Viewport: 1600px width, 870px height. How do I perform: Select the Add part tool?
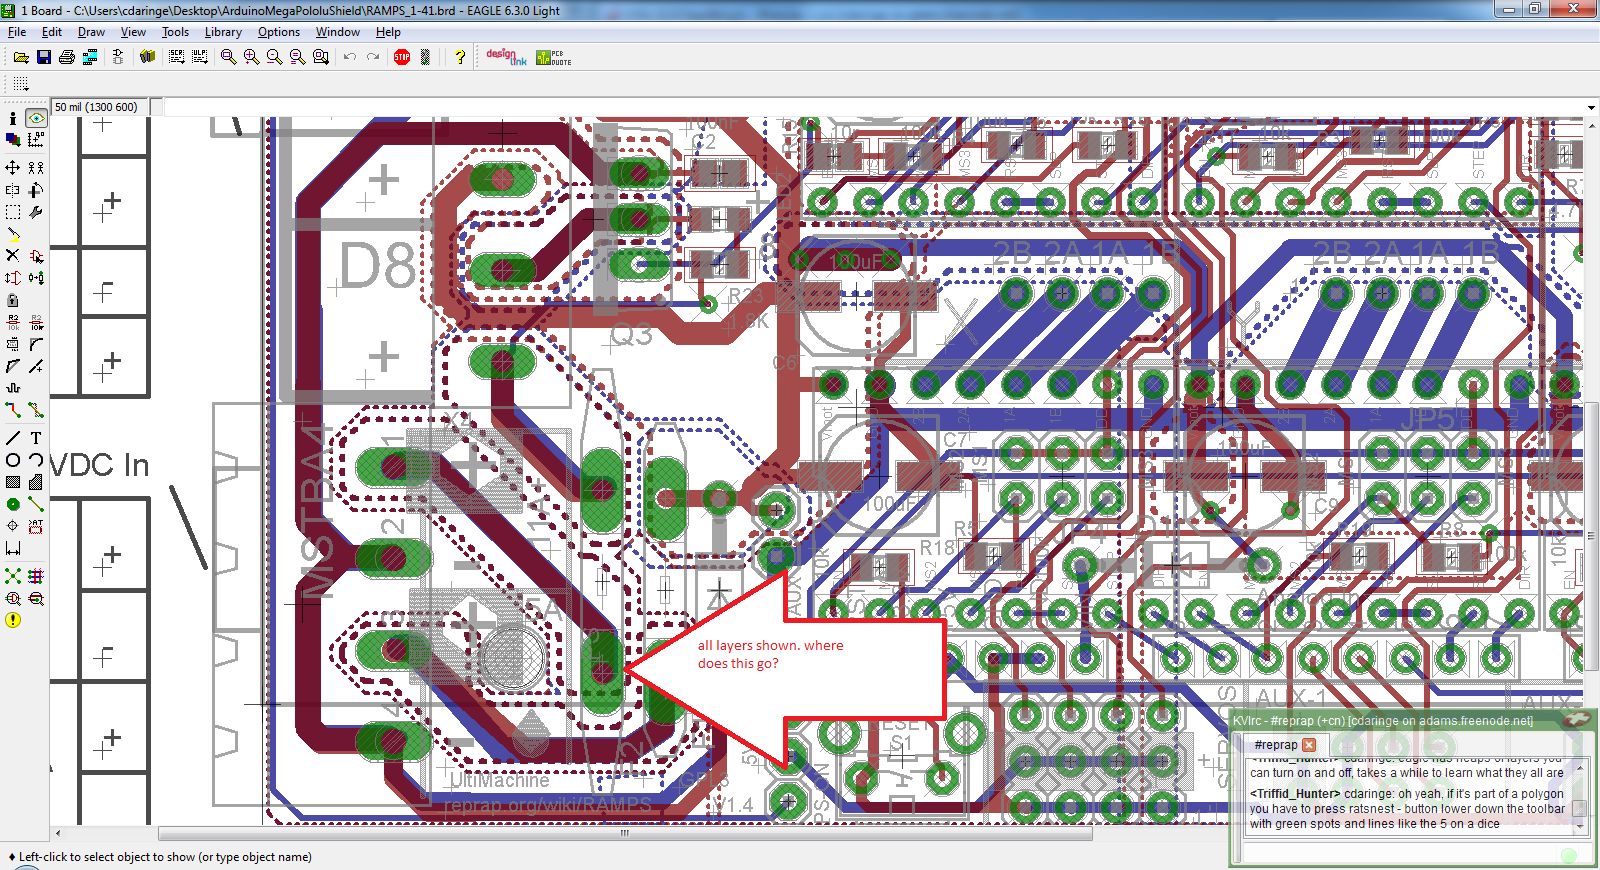36,256
